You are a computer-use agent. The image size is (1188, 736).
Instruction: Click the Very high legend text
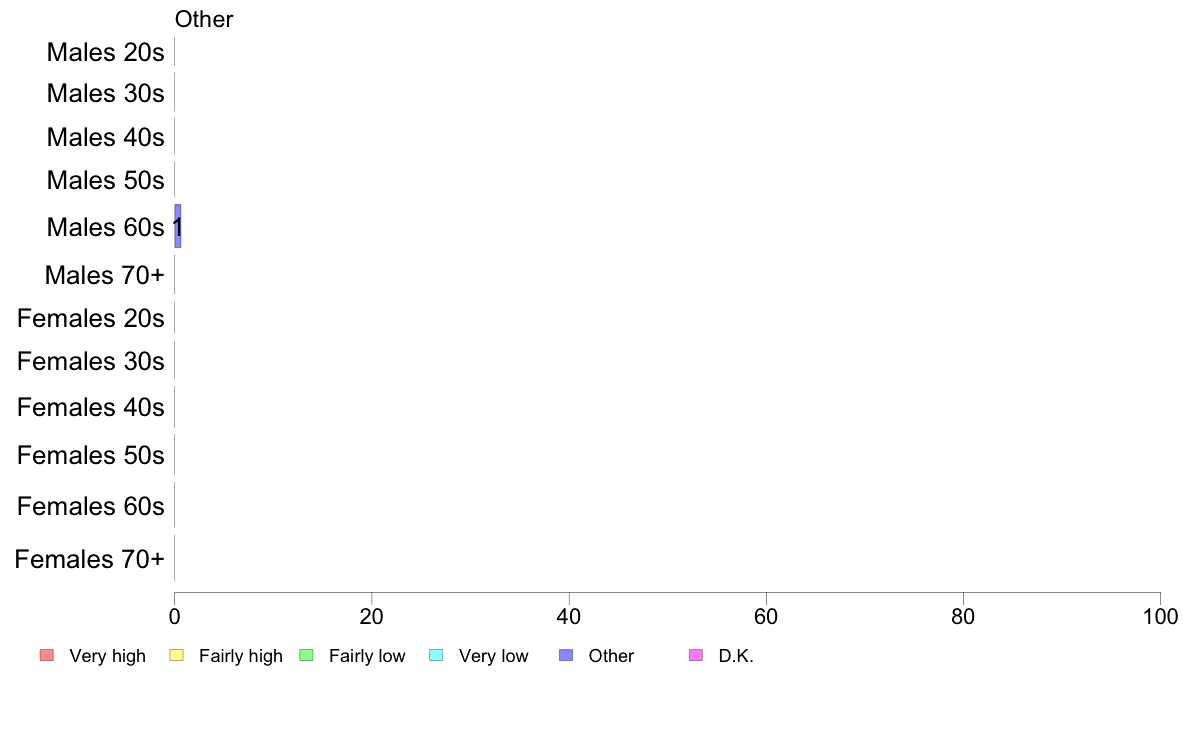(108, 656)
